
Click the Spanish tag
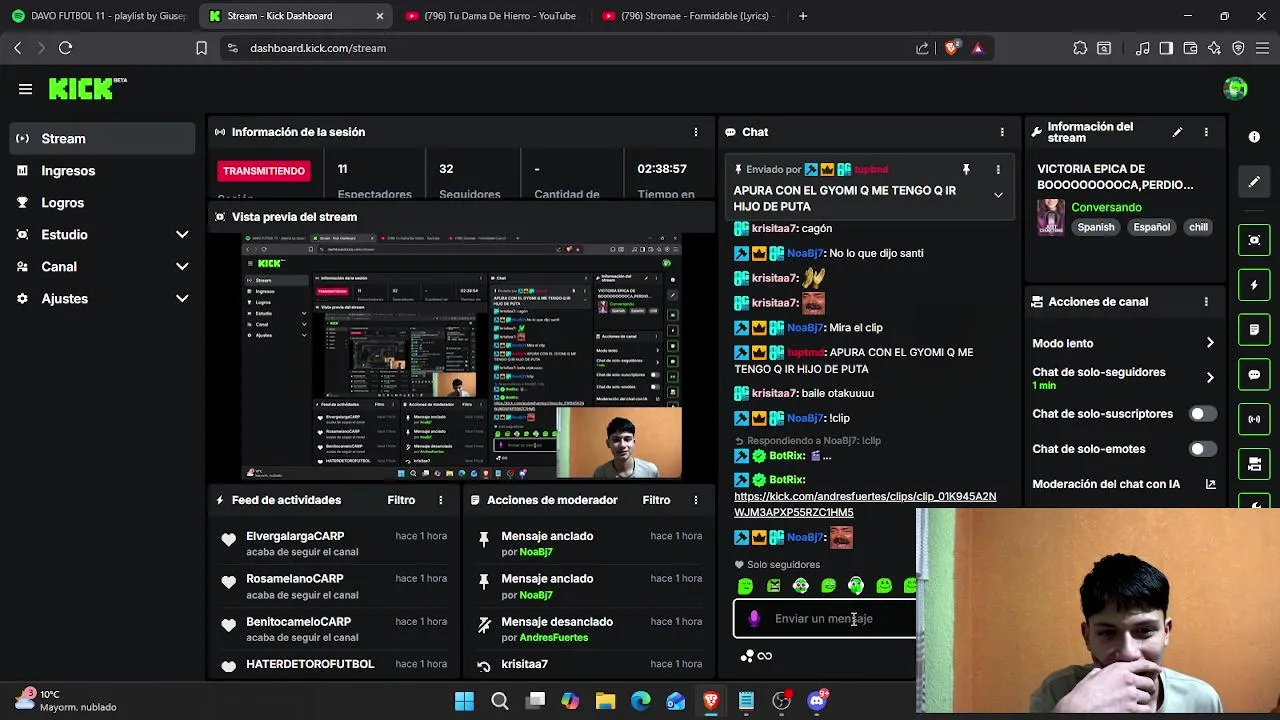[1096, 227]
